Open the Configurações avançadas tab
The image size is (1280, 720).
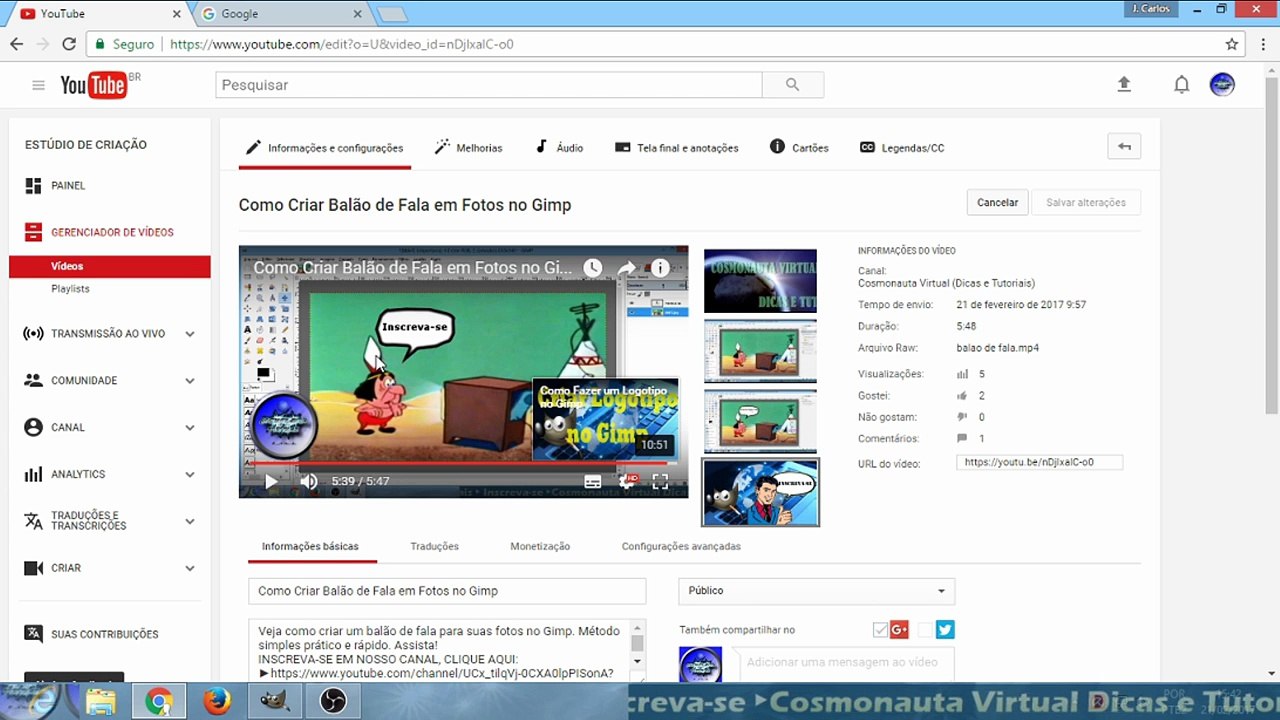click(681, 547)
